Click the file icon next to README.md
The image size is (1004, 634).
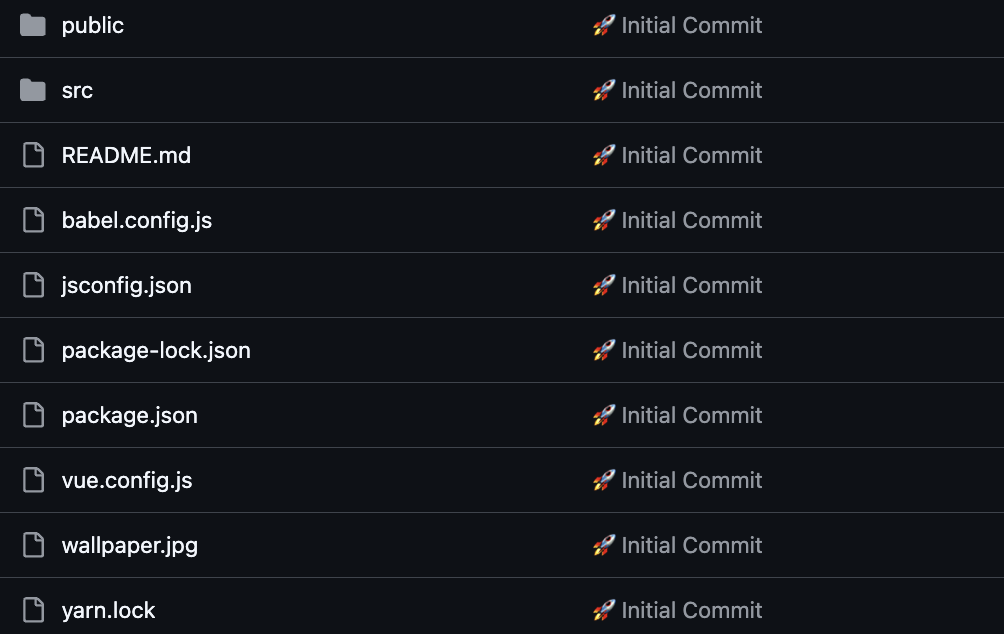[34, 155]
